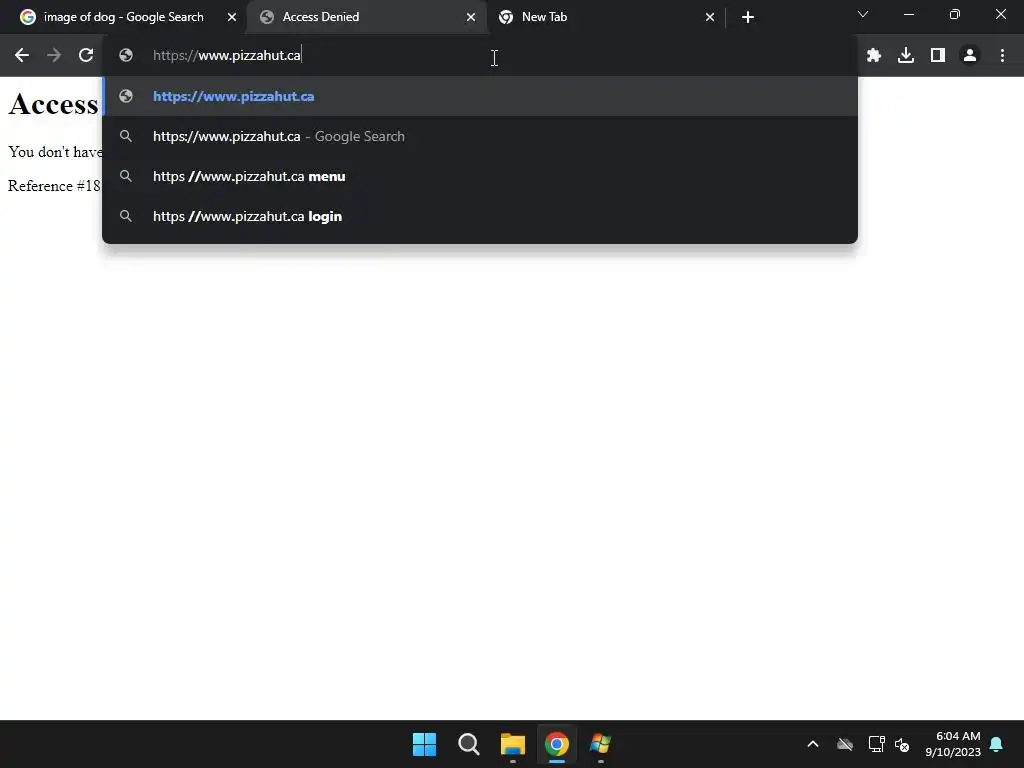
Task: Go back to the previous page
Action: point(22,56)
